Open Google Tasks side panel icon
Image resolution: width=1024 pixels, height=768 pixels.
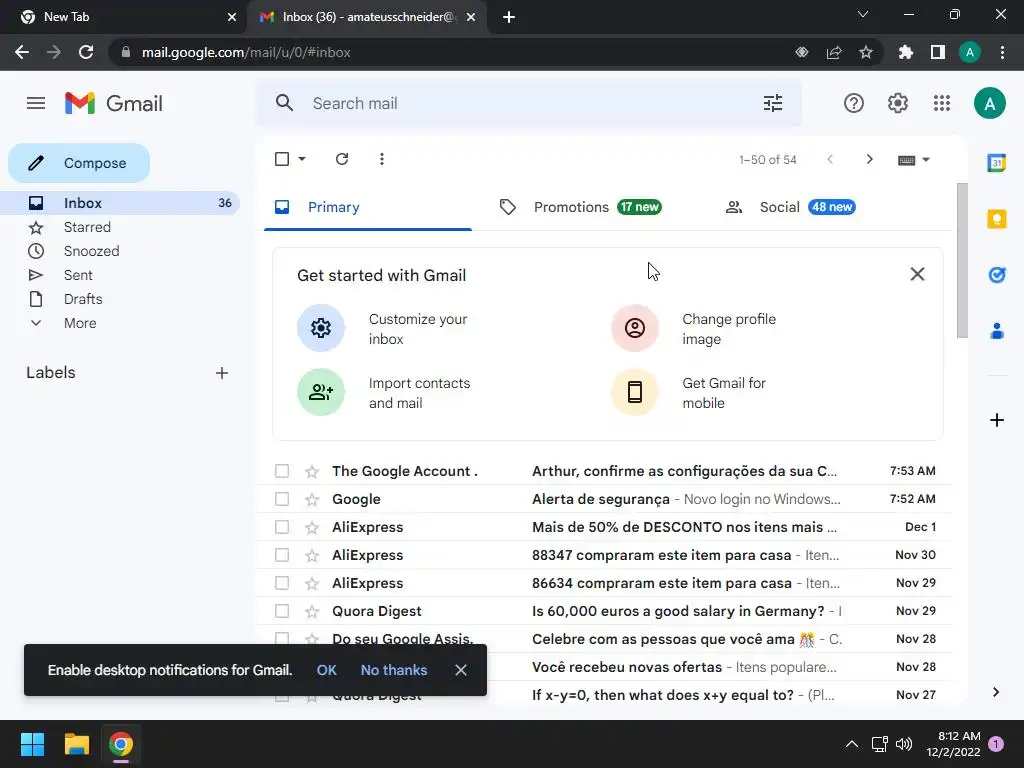[x=997, y=275]
